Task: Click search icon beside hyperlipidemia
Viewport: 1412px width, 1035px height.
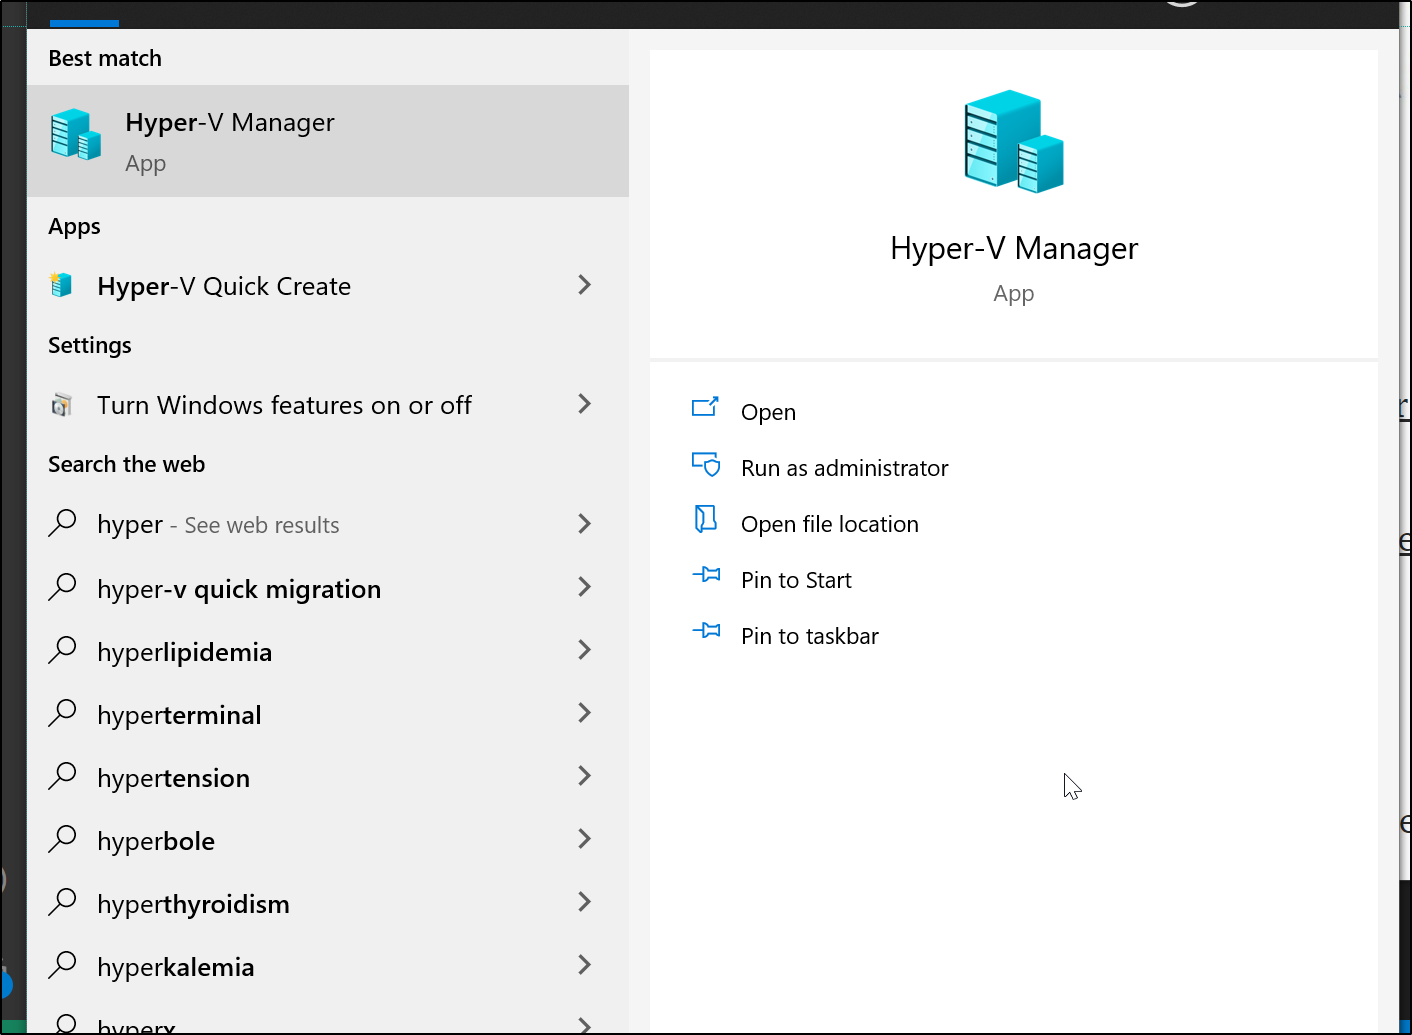Action: tap(62, 649)
